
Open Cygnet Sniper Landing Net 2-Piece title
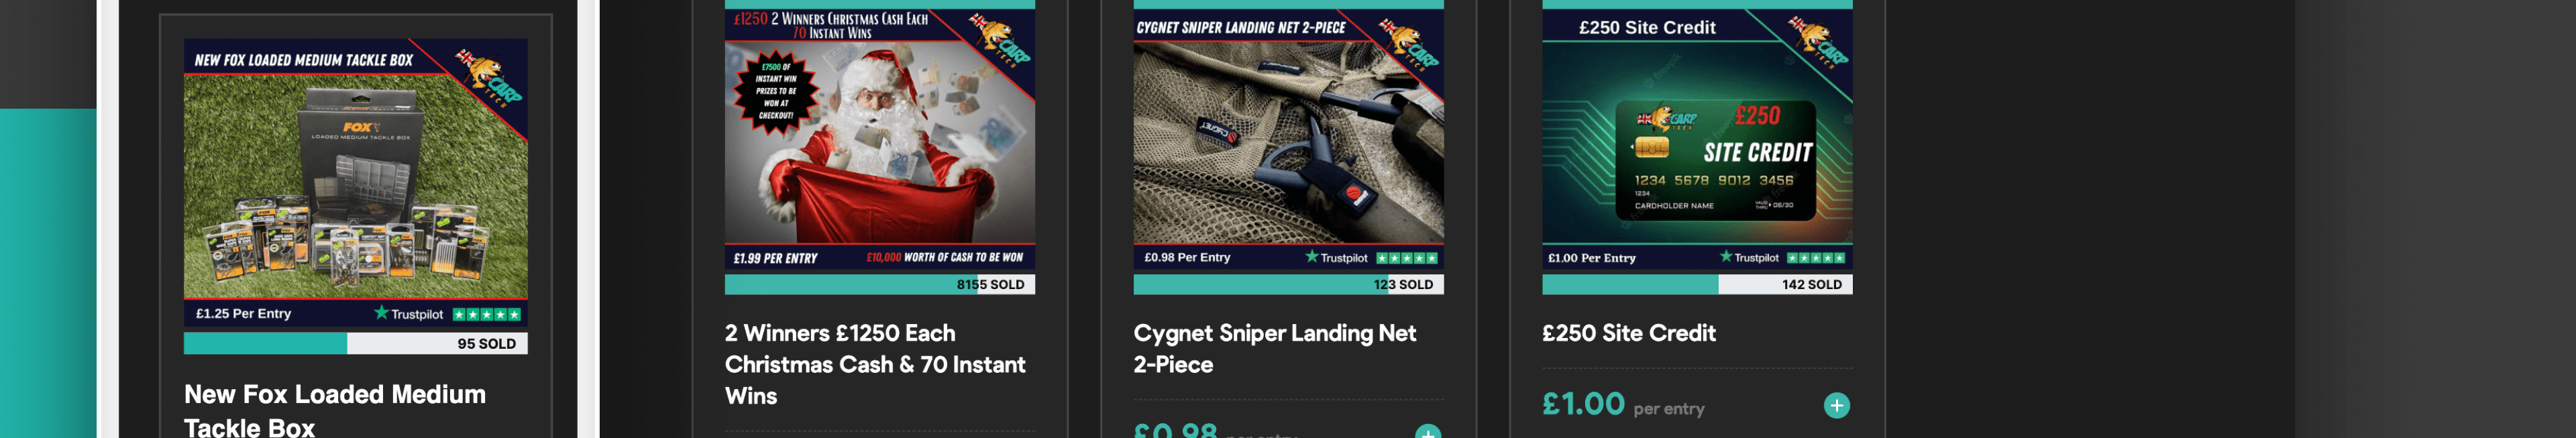(x=1275, y=348)
